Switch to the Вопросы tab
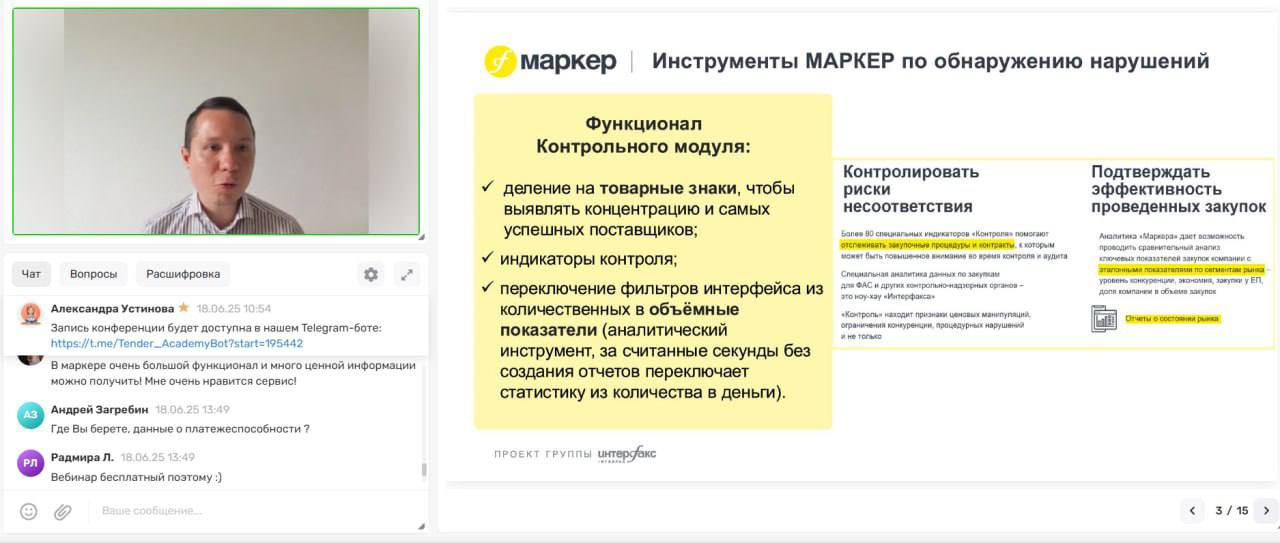Viewport: 1280px width, 543px height. click(93, 274)
